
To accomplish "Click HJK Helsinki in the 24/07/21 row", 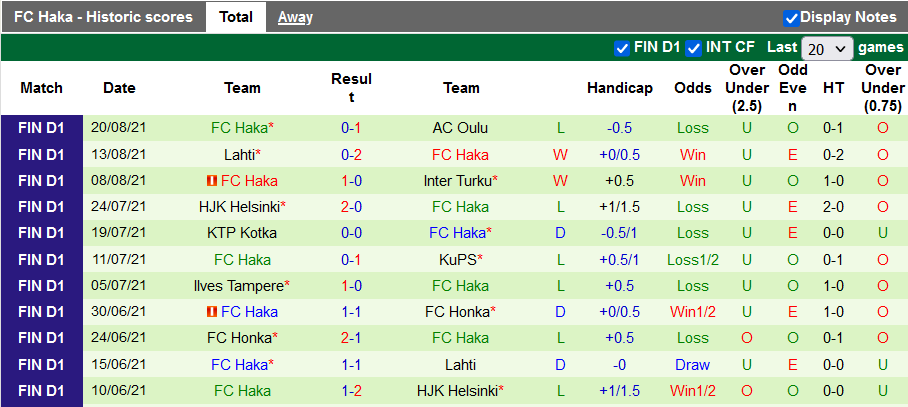I will click(238, 207).
